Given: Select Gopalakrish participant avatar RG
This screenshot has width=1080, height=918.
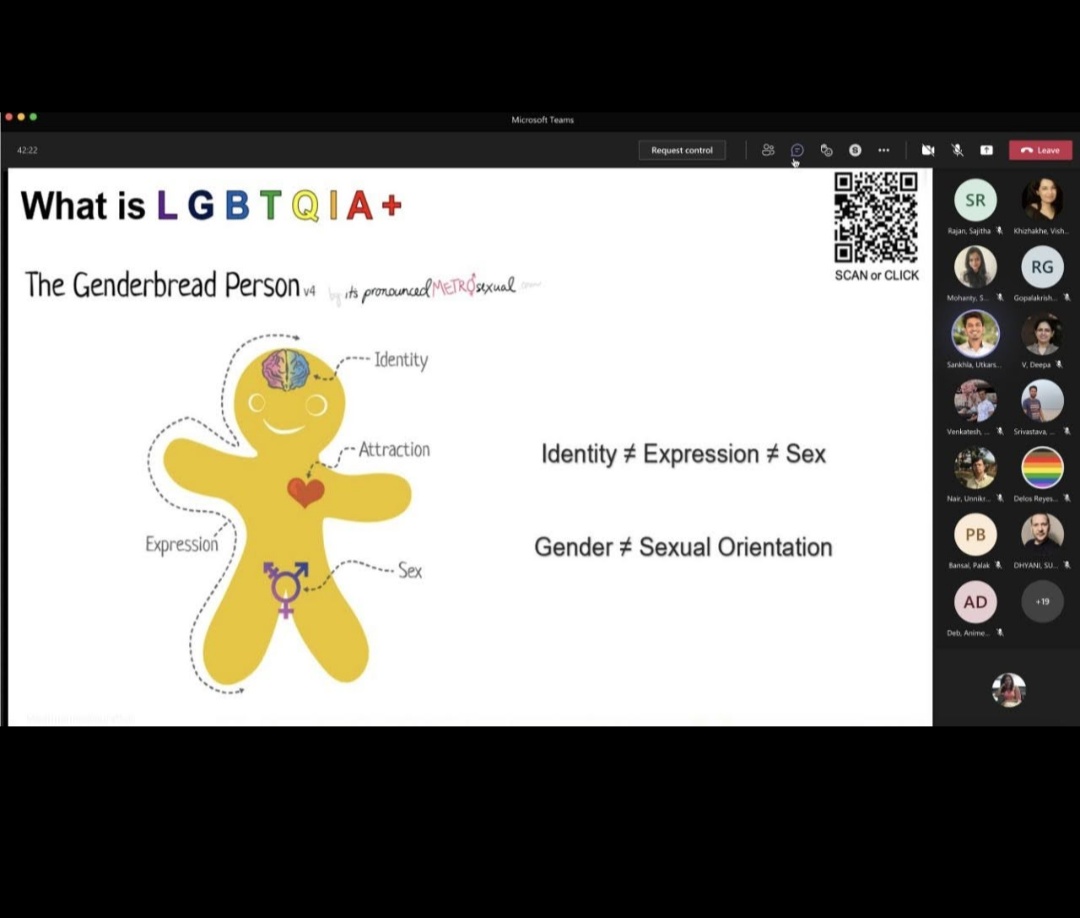Looking at the screenshot, I should [x=1042, y=267].
